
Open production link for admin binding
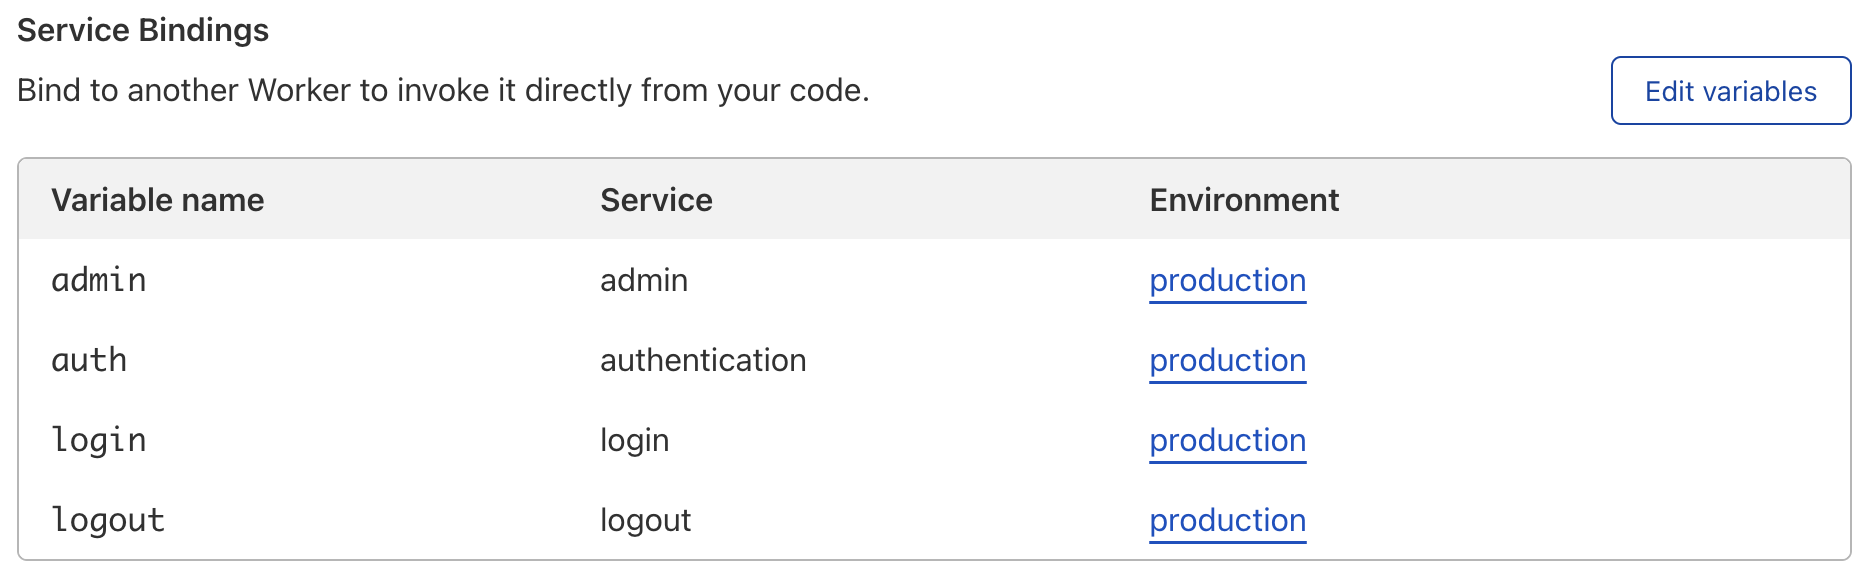pyautogui.click(x=1227, y=281)
